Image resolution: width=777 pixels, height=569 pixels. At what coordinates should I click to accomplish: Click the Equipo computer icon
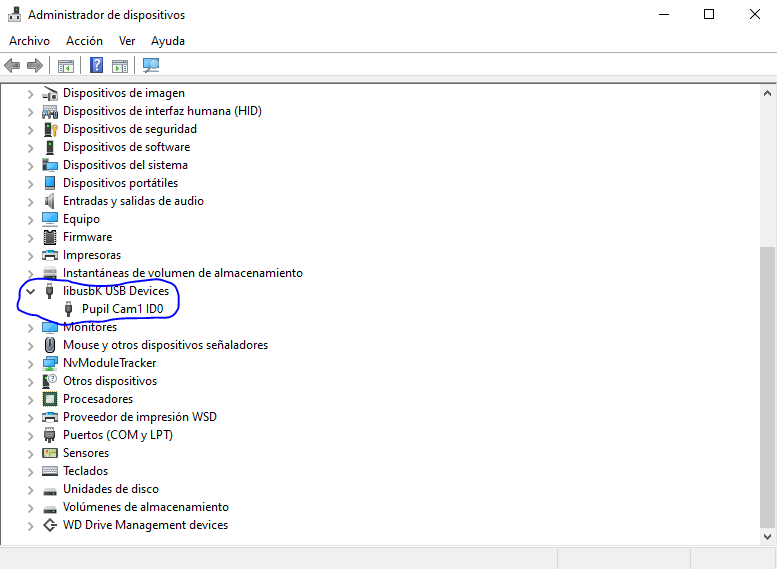tap(50, 219)
